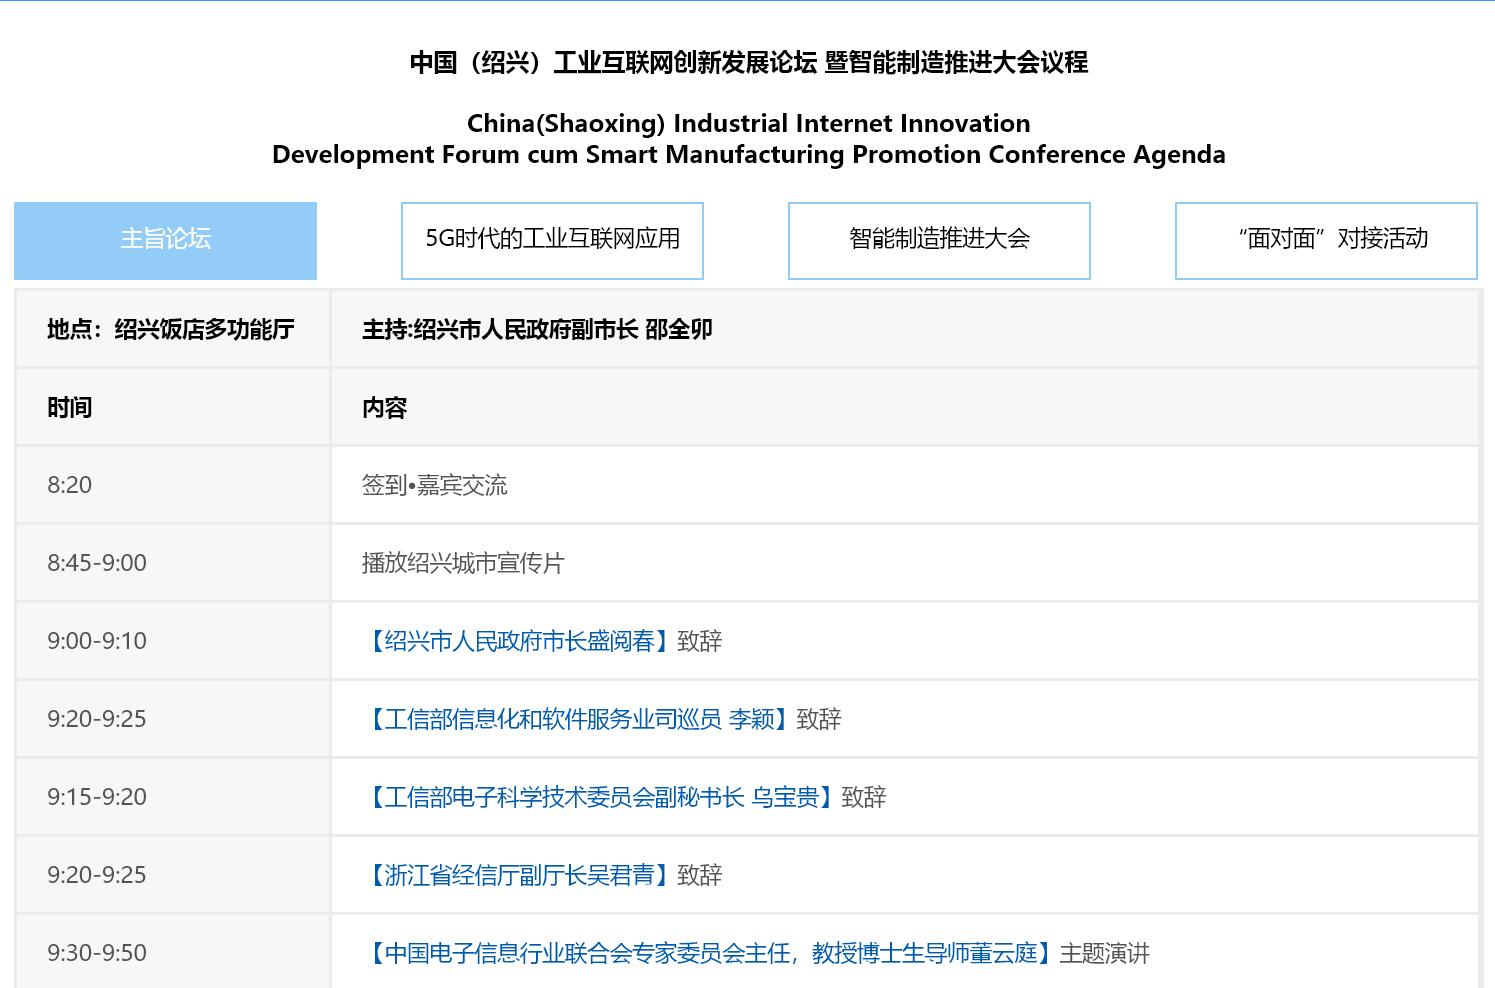Click 主题演讲 text in 9:30-9:50 row

pyautogui.click(x=1105, y=953)
